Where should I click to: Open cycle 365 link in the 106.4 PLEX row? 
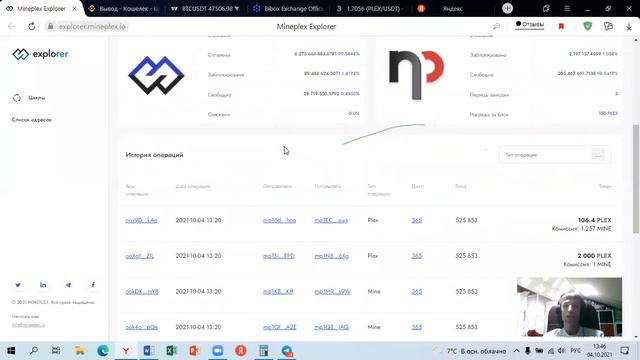pyautogui.click(x=417, y=220)
